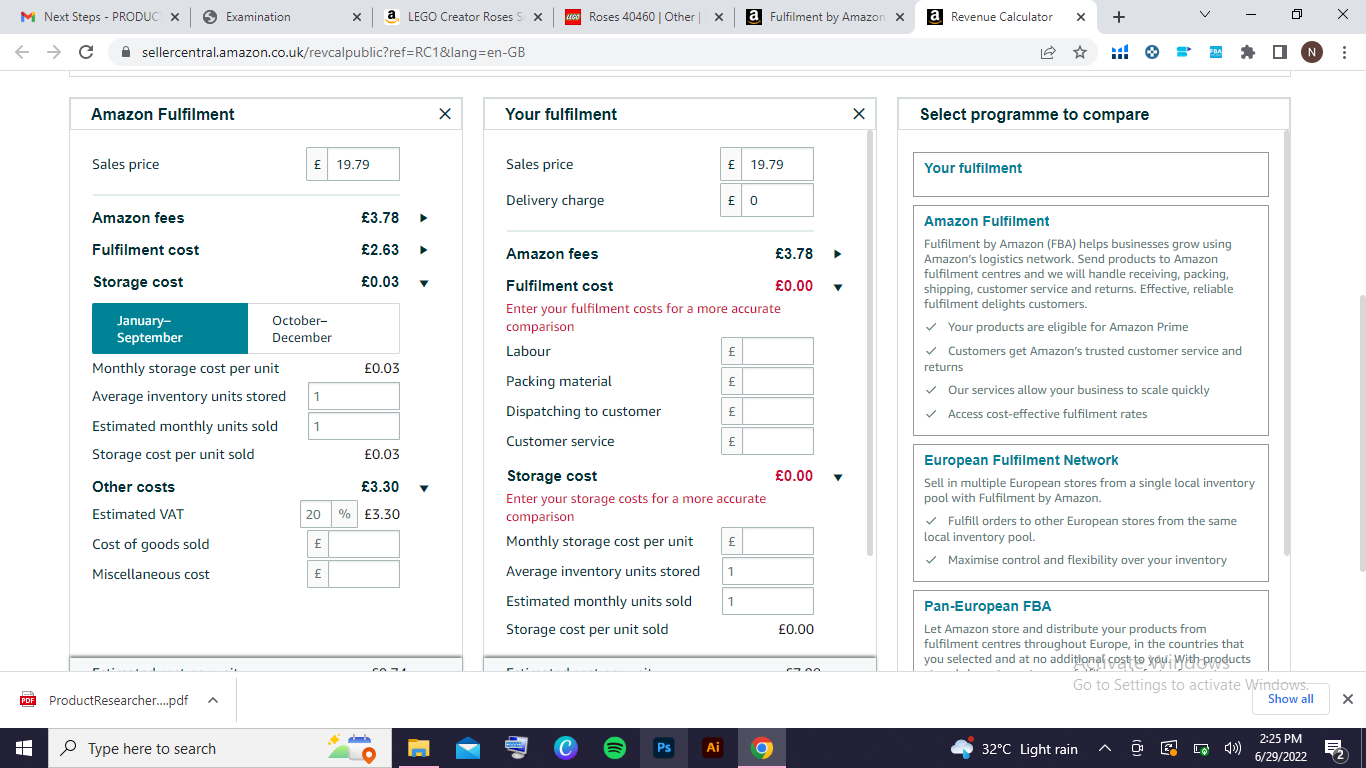This screenshot has height=768, width=1366.
Task: Collapse Storage cost under Your fulfilment
Action: [838, 477]
